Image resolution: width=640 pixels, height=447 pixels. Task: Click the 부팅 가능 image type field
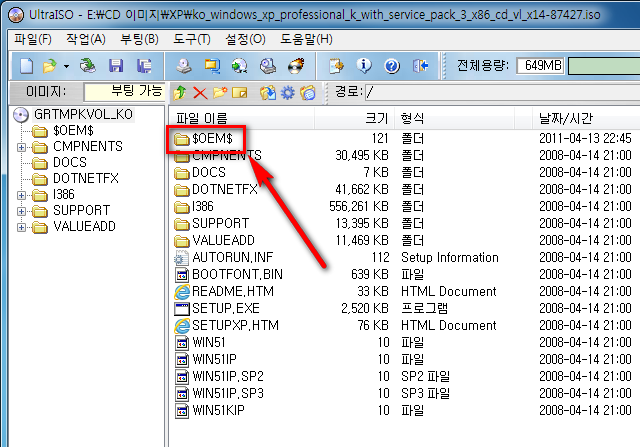click(x=124, y=92)
